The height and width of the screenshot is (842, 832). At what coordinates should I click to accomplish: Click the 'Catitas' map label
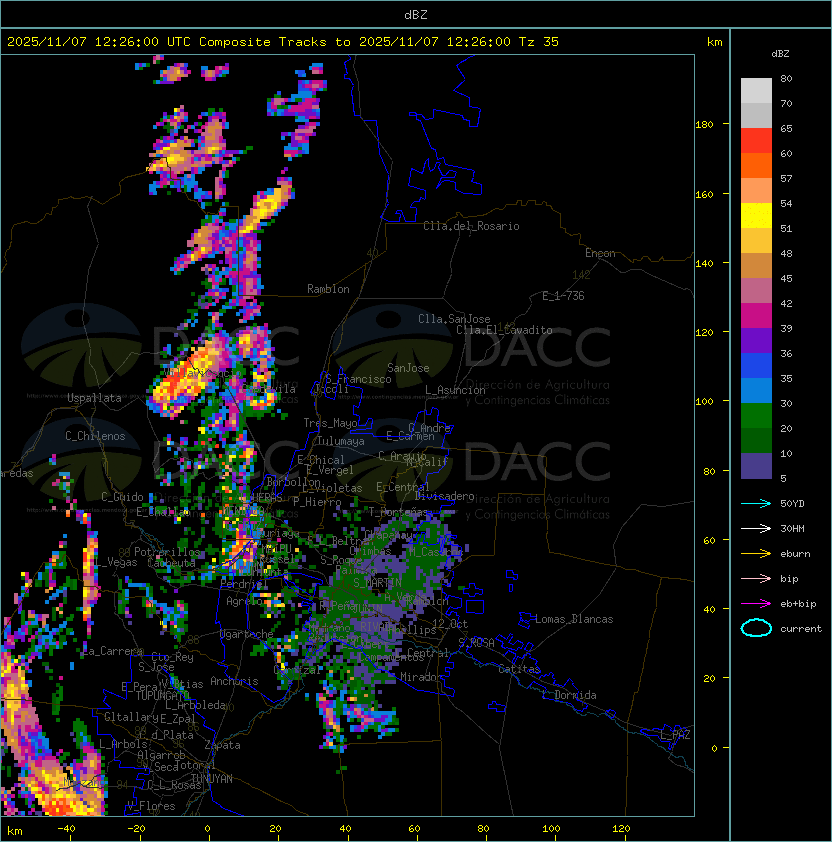pyautogui.click(x=519, y=669)
